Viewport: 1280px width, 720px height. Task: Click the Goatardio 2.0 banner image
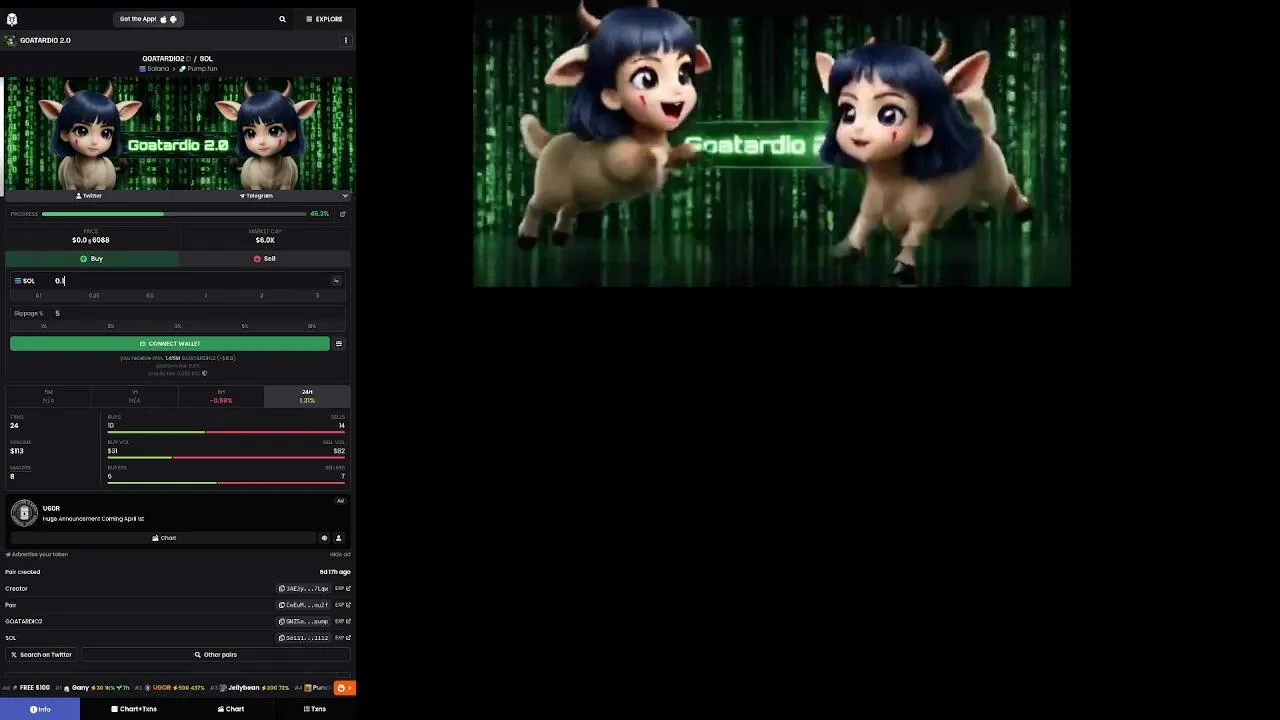pyautogui.click(x=179, y=133)
